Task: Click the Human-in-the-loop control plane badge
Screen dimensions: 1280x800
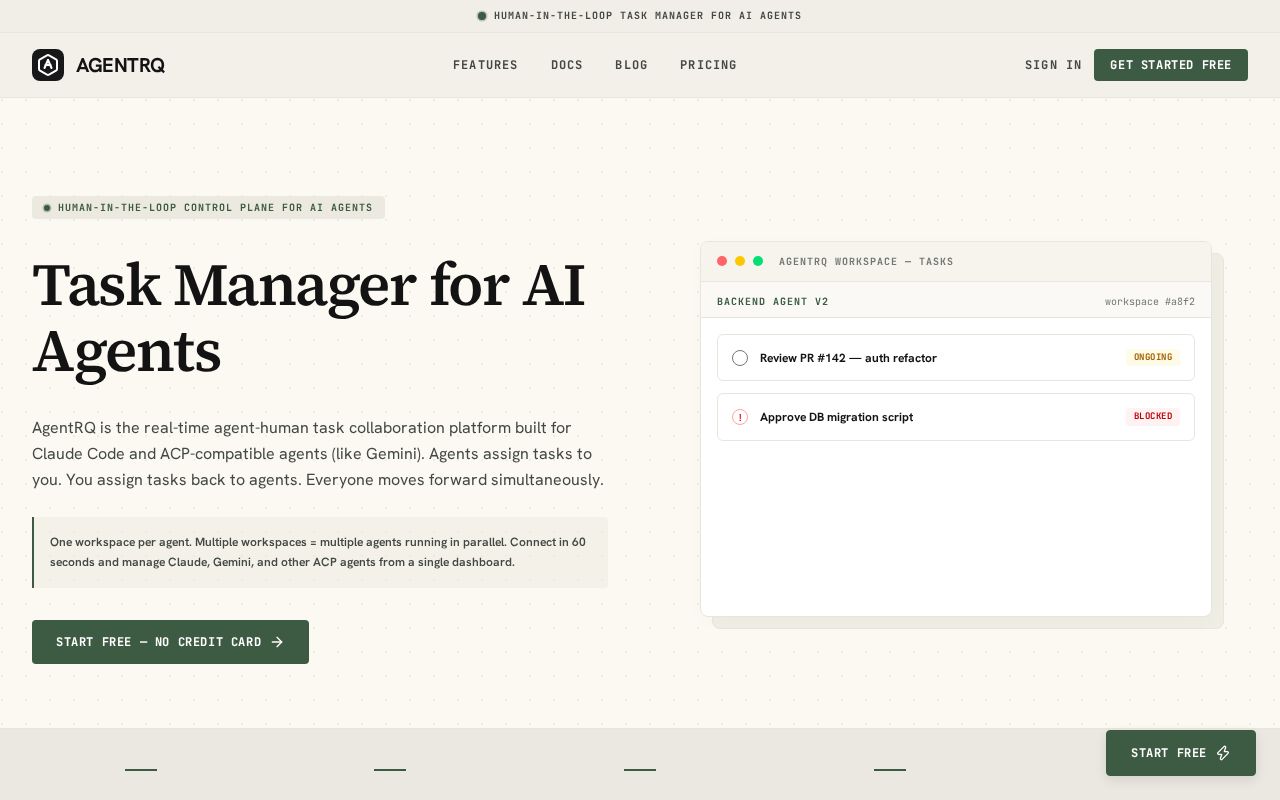Action: 208,208
